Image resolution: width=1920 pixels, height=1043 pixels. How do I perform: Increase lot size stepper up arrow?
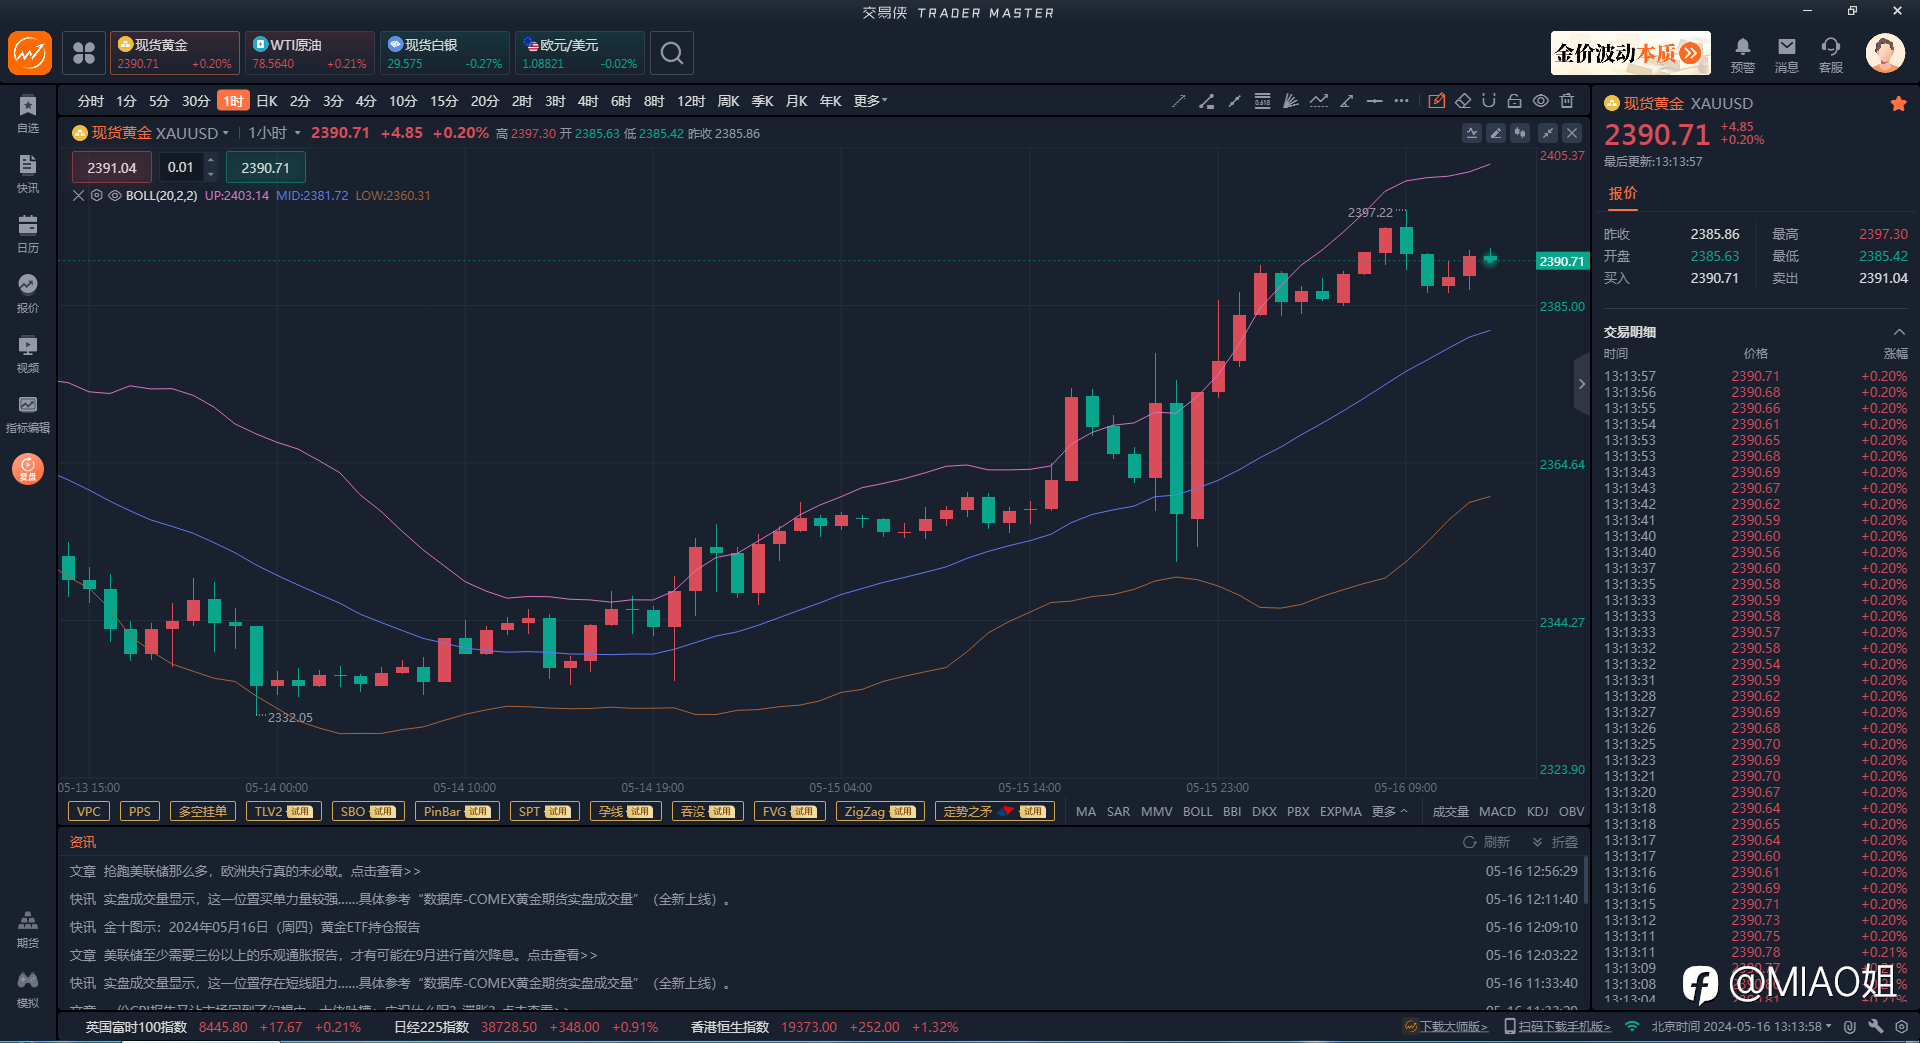[x=210, y=160]
